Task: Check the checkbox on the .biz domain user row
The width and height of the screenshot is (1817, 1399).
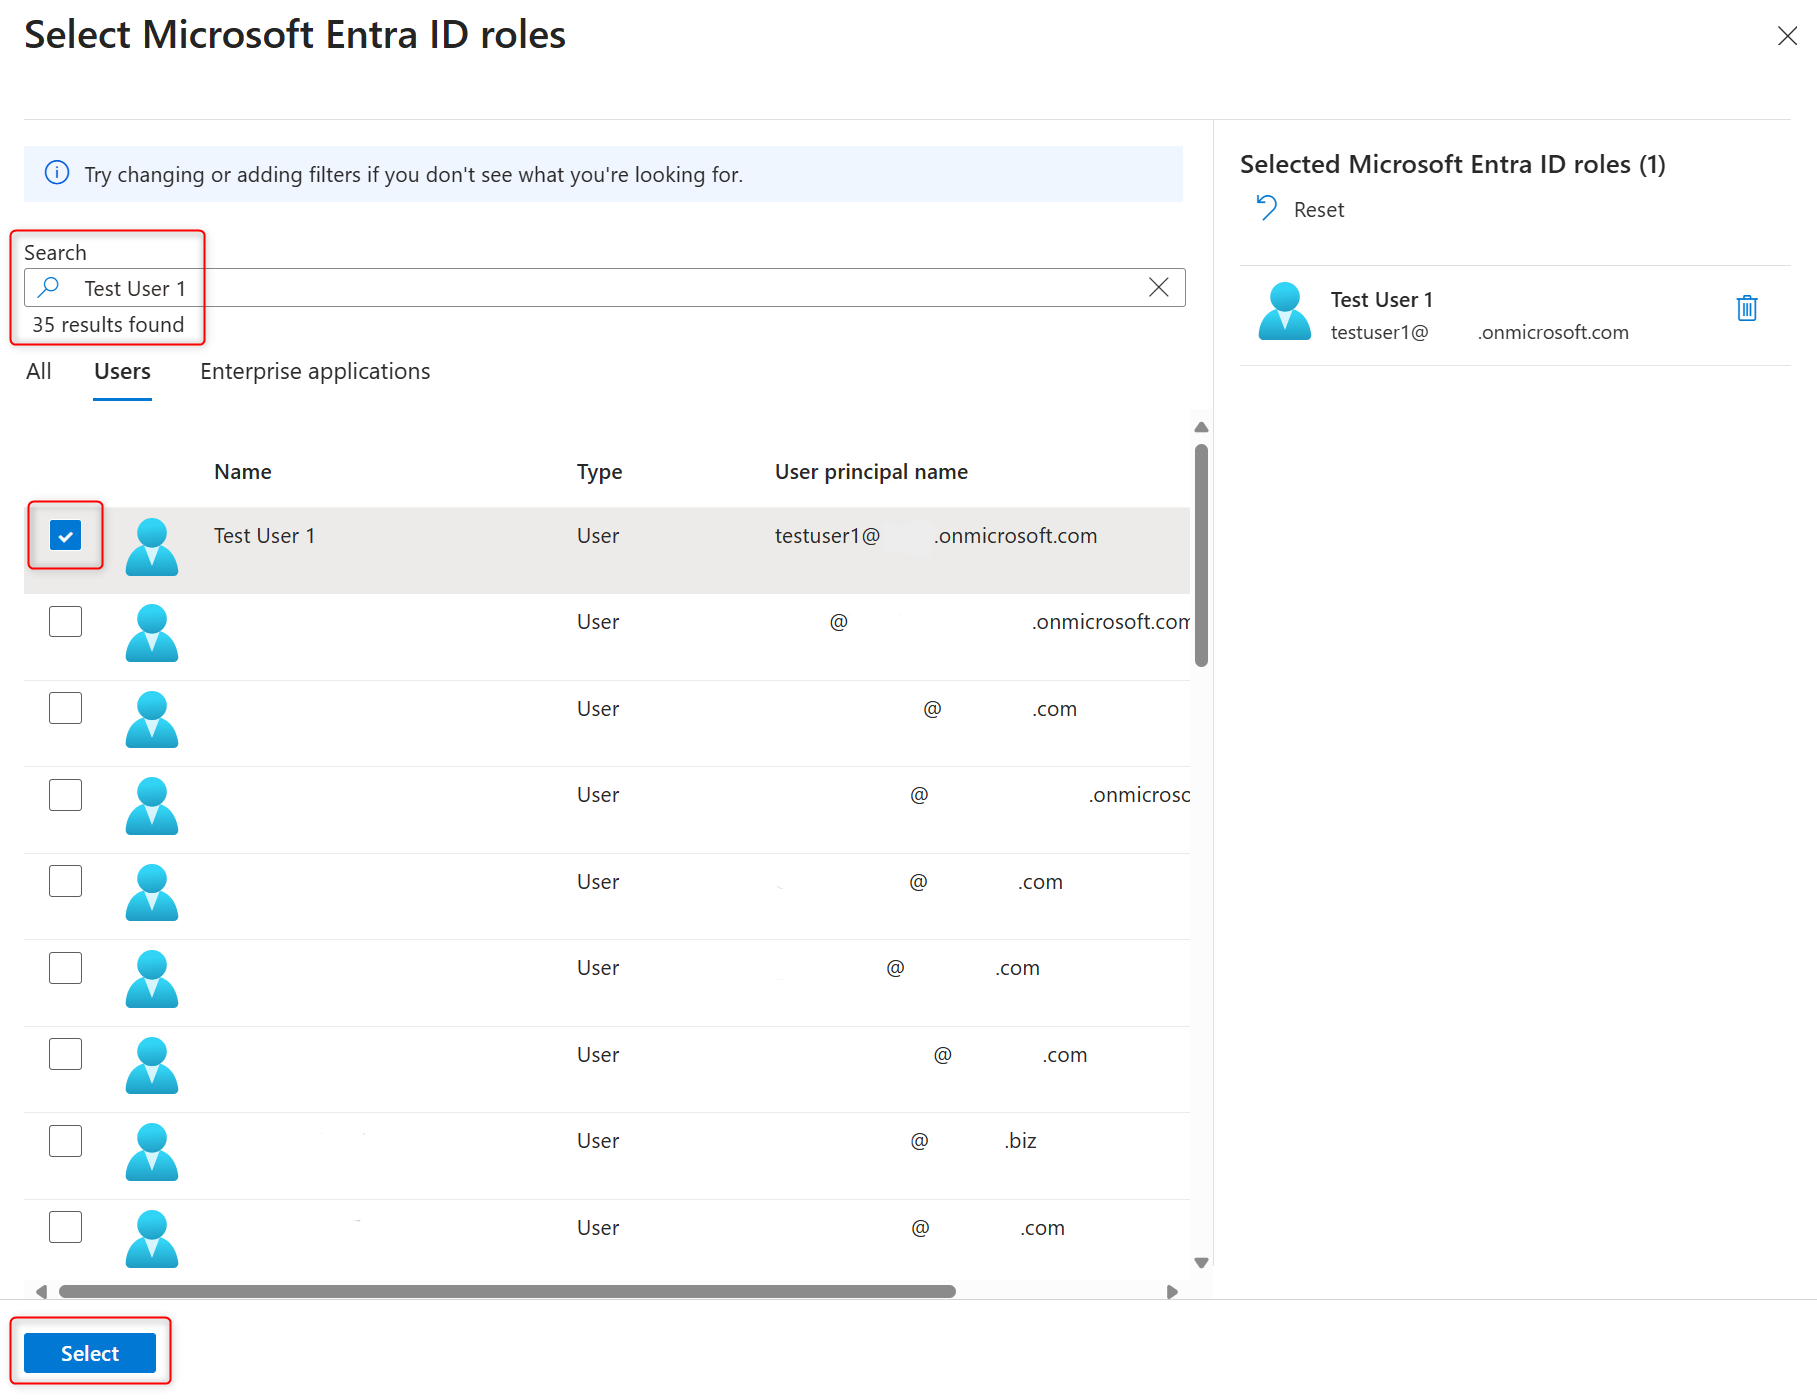Action: pos(65,1140)
